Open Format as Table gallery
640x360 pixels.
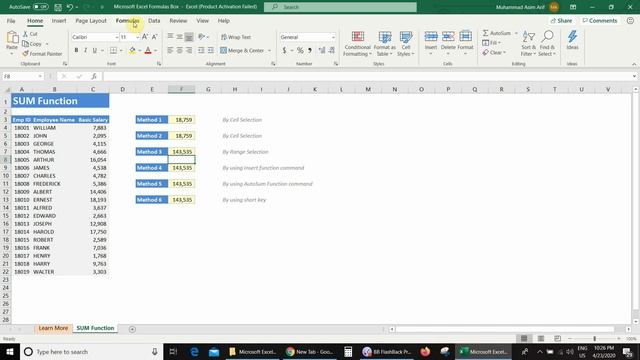(384, 43)
